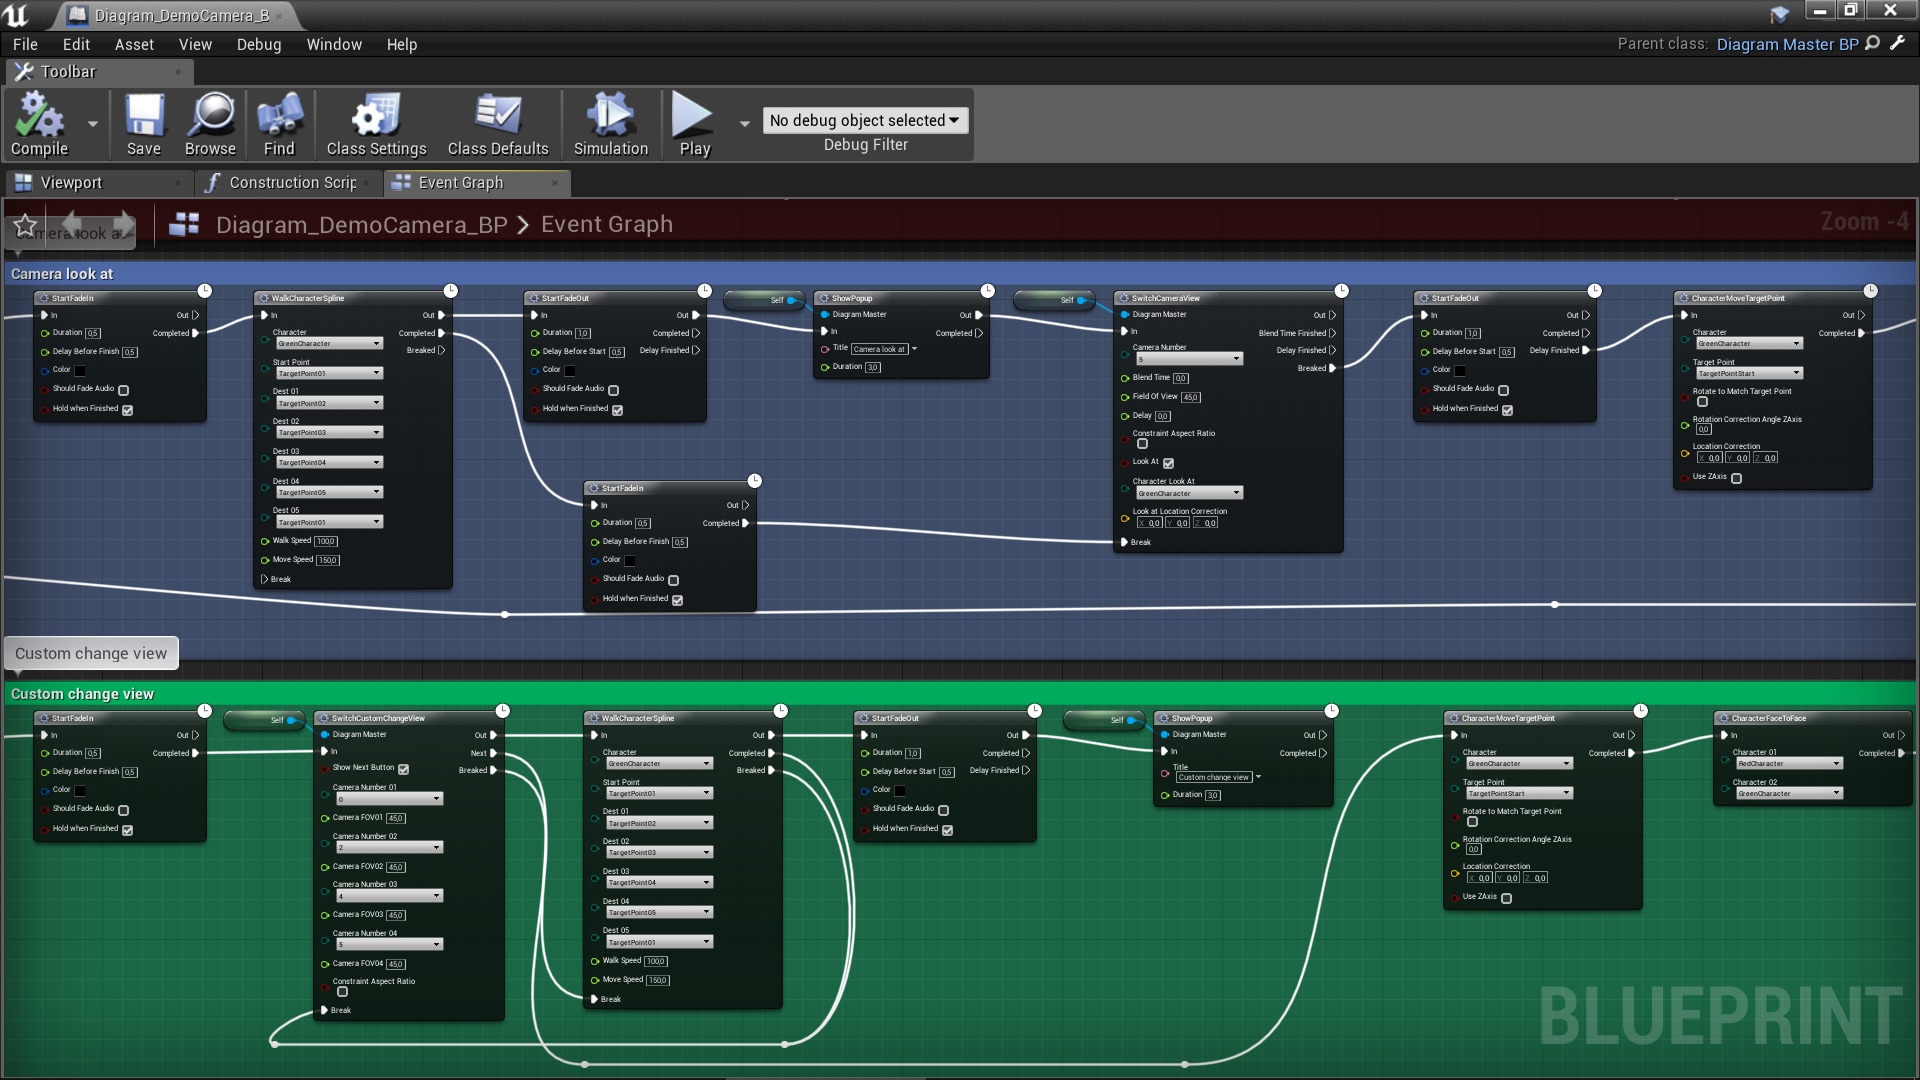Open the No debug object selected dropdown
The width and height of the screenshot is (1920, 1080).
(864, 120)
